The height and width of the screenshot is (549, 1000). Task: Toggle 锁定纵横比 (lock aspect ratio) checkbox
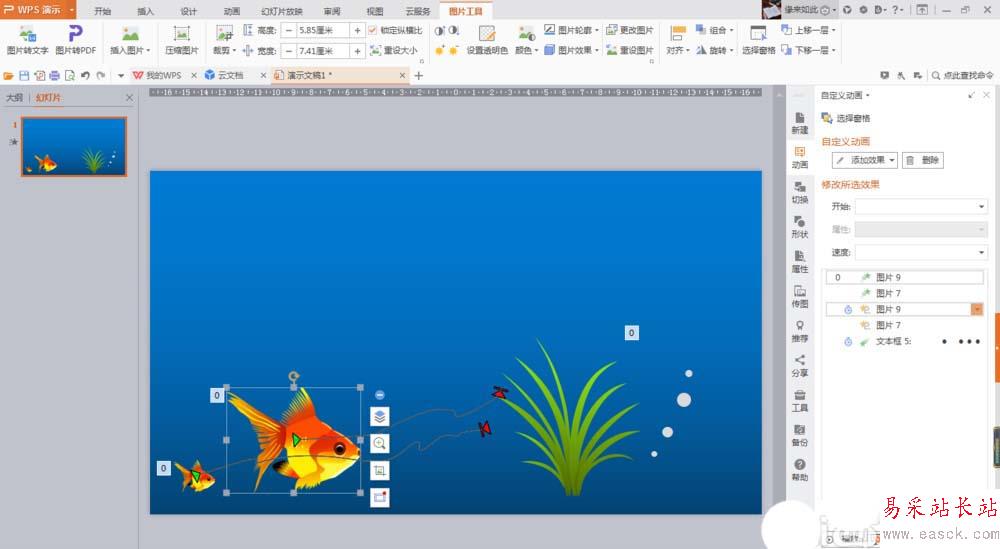372,30
